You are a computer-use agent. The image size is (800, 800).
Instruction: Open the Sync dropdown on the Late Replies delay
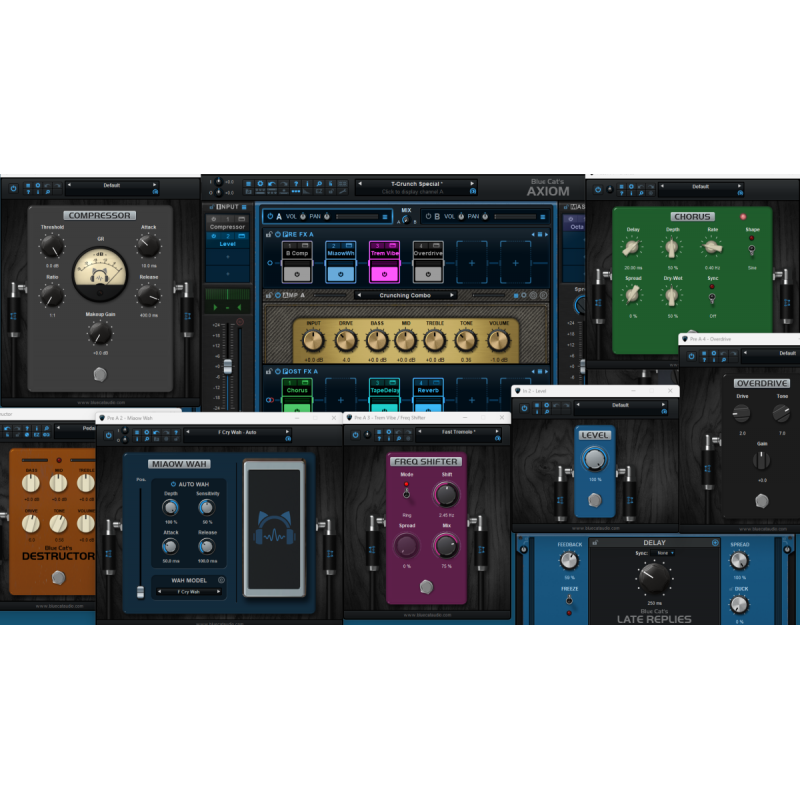point(663,553)
